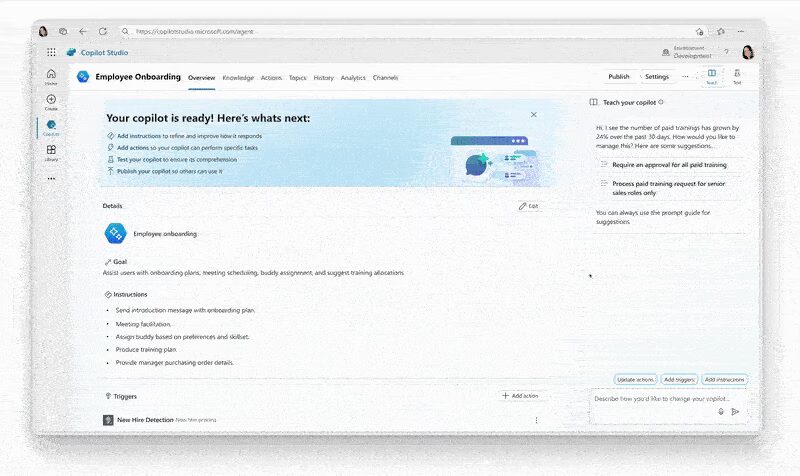Select 'Require an approval for all paid training'
The width and height of the screenshot is (800, 476).
669,164
